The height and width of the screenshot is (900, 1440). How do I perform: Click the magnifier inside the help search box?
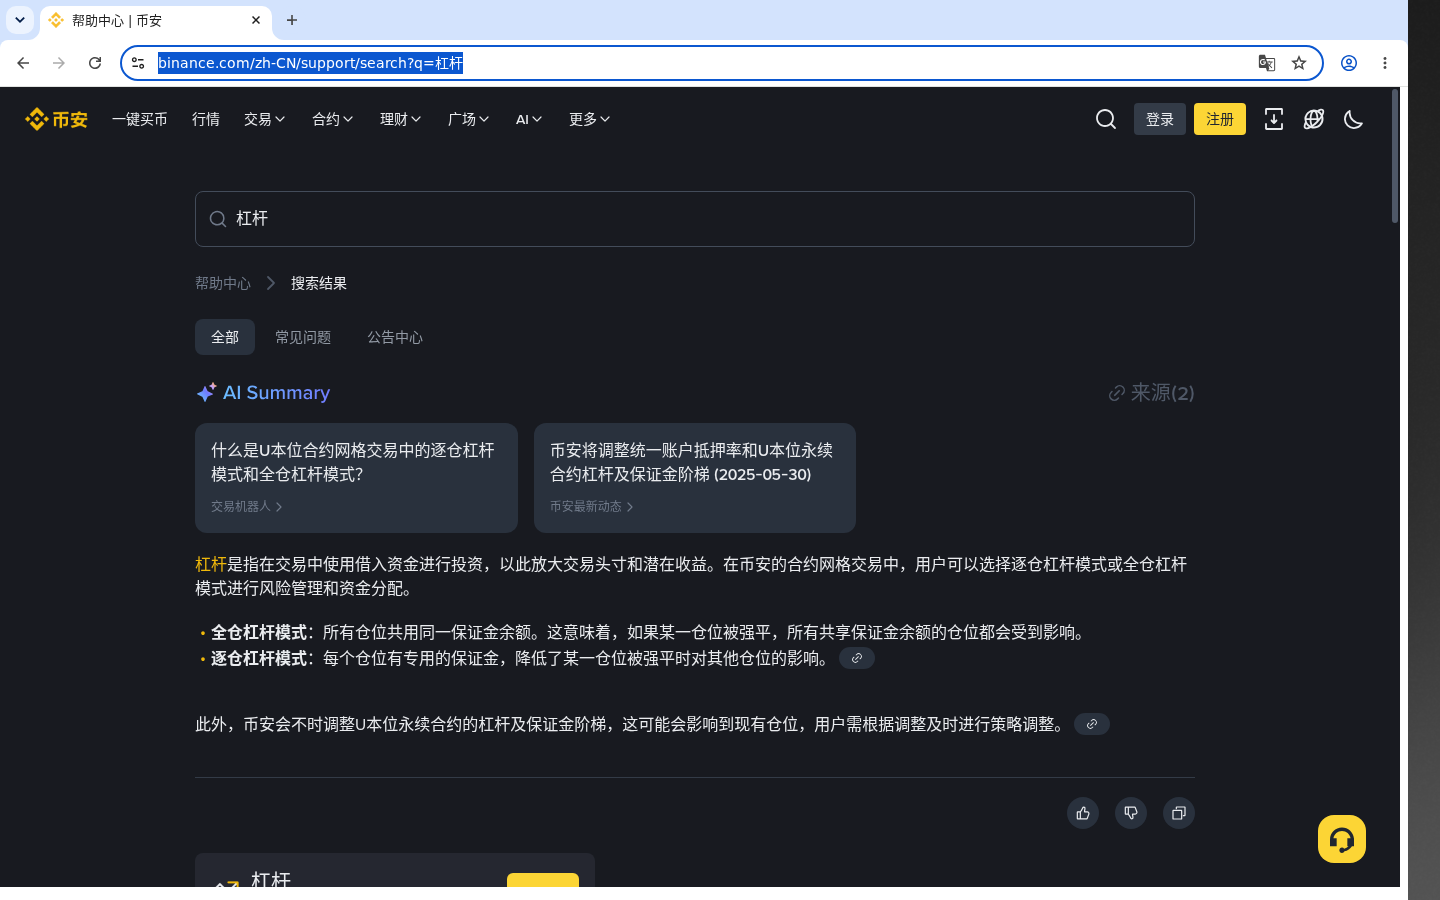pyautogui.click(x=218, y=219)
